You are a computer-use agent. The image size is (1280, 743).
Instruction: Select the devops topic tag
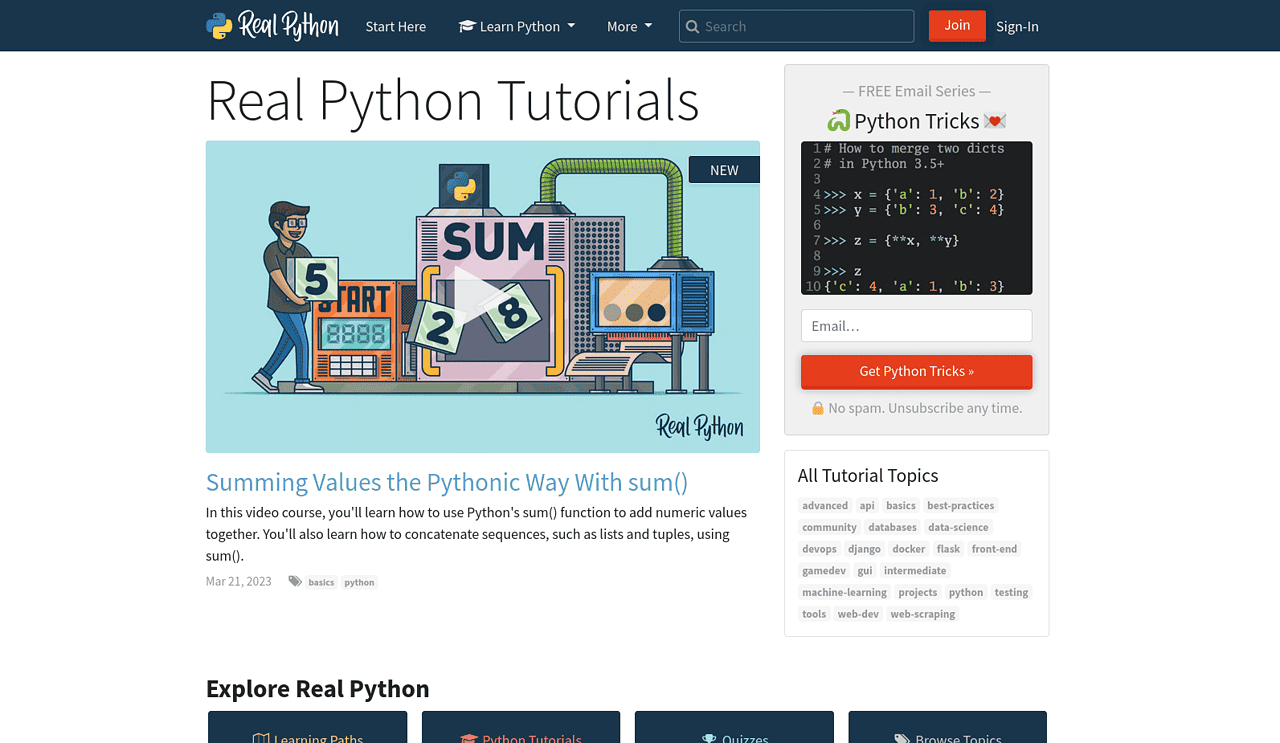point(819,549)
